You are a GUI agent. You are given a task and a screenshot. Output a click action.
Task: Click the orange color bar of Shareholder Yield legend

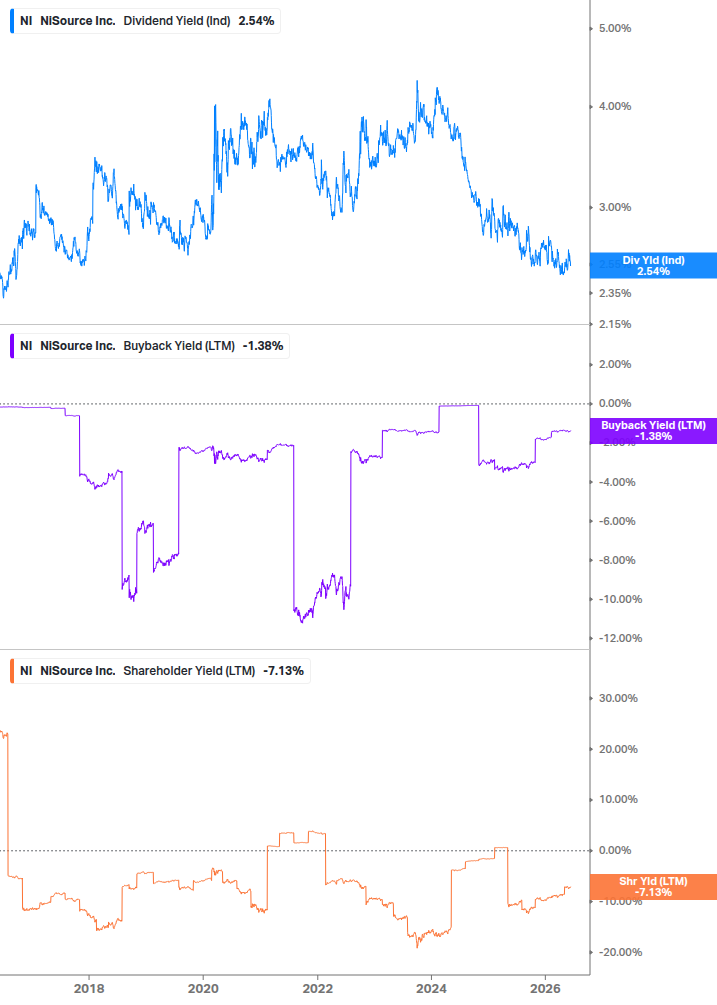[x=12, y=670]
